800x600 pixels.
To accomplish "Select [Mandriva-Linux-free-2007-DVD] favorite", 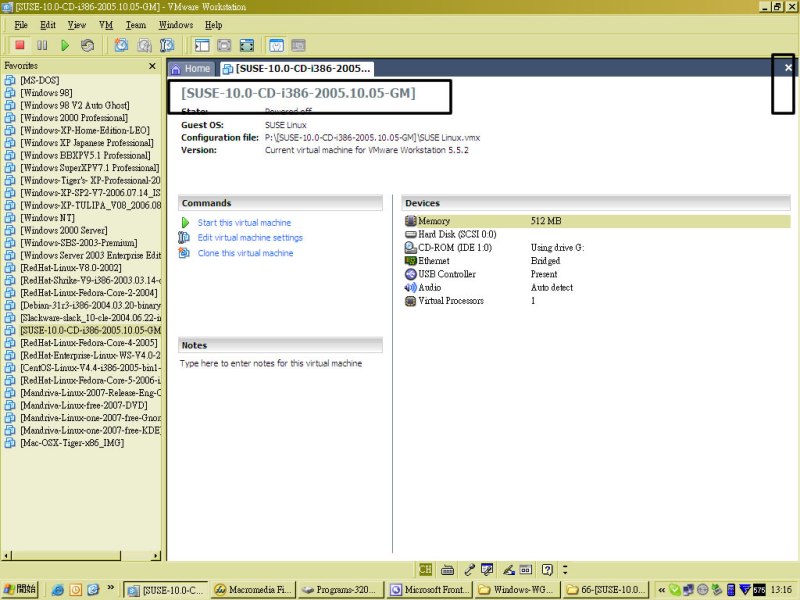I will [84, 405].
